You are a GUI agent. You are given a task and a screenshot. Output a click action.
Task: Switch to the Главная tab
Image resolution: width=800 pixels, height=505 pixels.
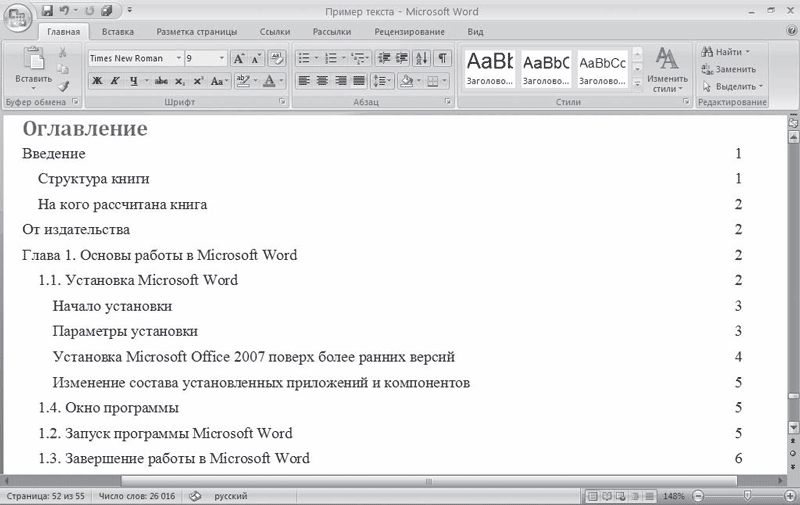[x=64, y=32]
